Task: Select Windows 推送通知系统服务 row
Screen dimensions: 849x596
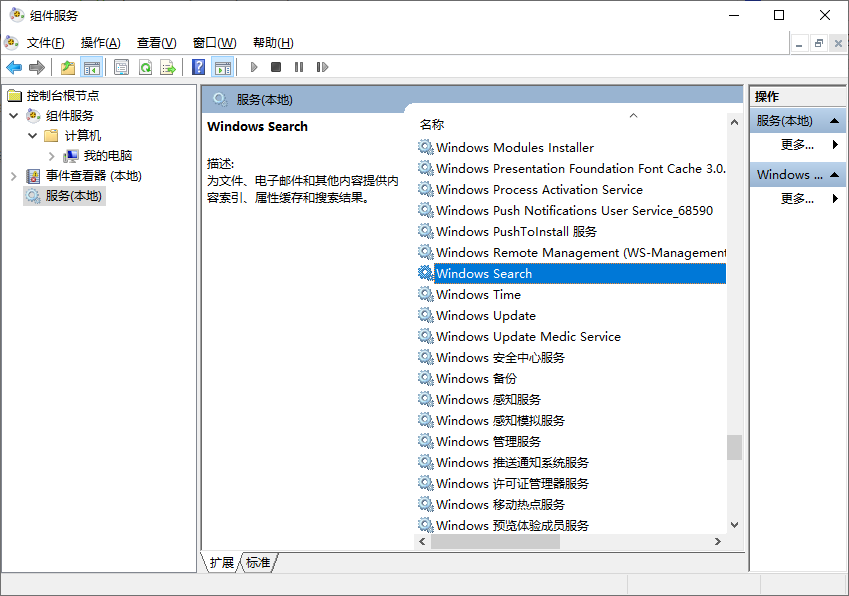Action: tap(571, 462)
